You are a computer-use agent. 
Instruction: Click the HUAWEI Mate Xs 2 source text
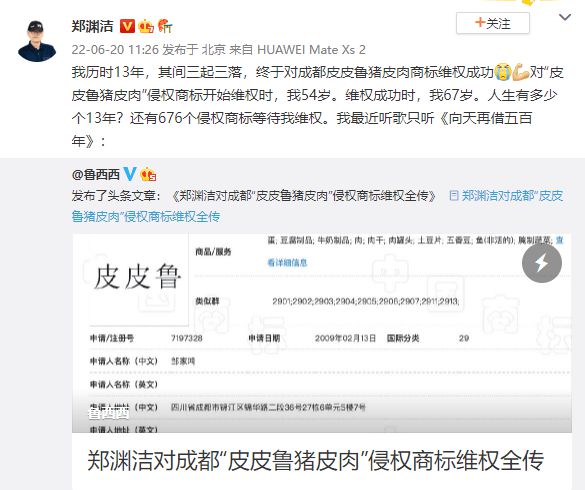[x=311, y=50]
